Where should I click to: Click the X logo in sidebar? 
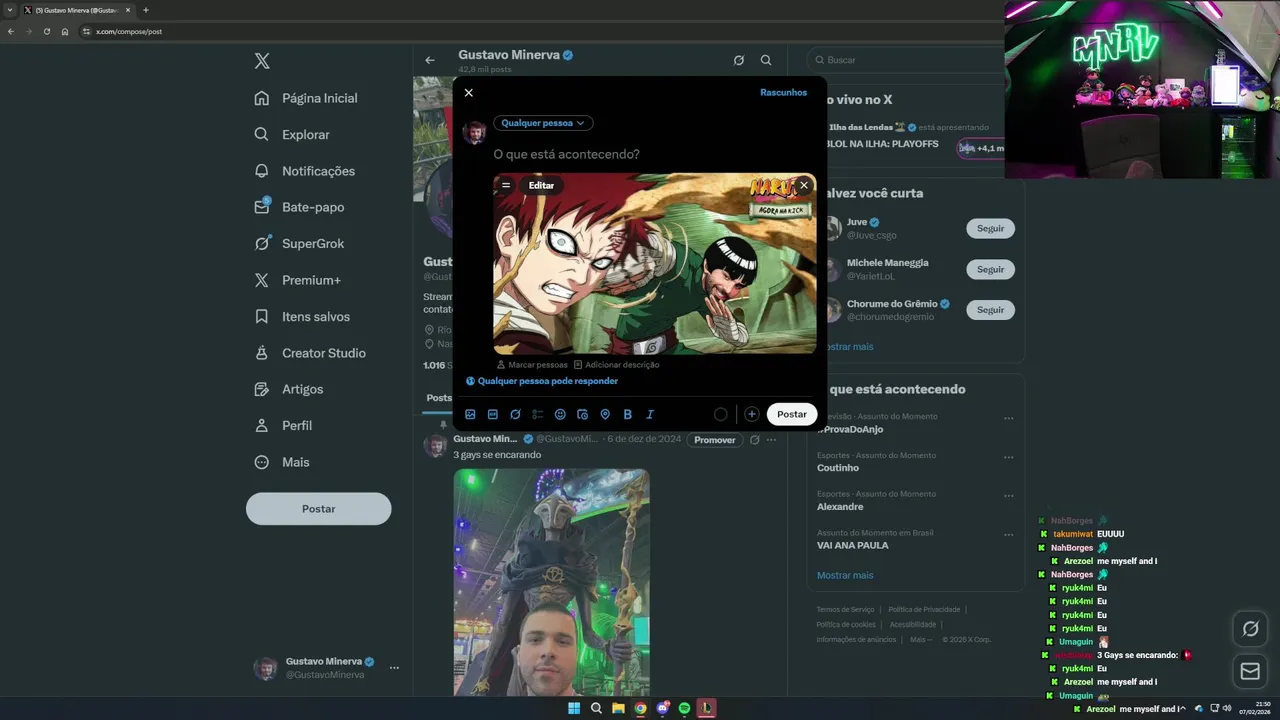(262, 61)
